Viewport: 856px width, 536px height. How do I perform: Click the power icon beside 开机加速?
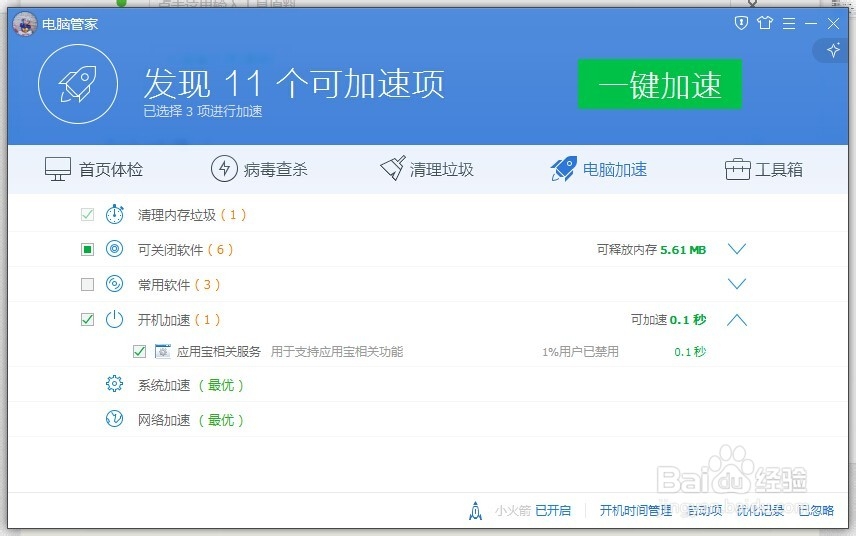click(x=114, y=319)
